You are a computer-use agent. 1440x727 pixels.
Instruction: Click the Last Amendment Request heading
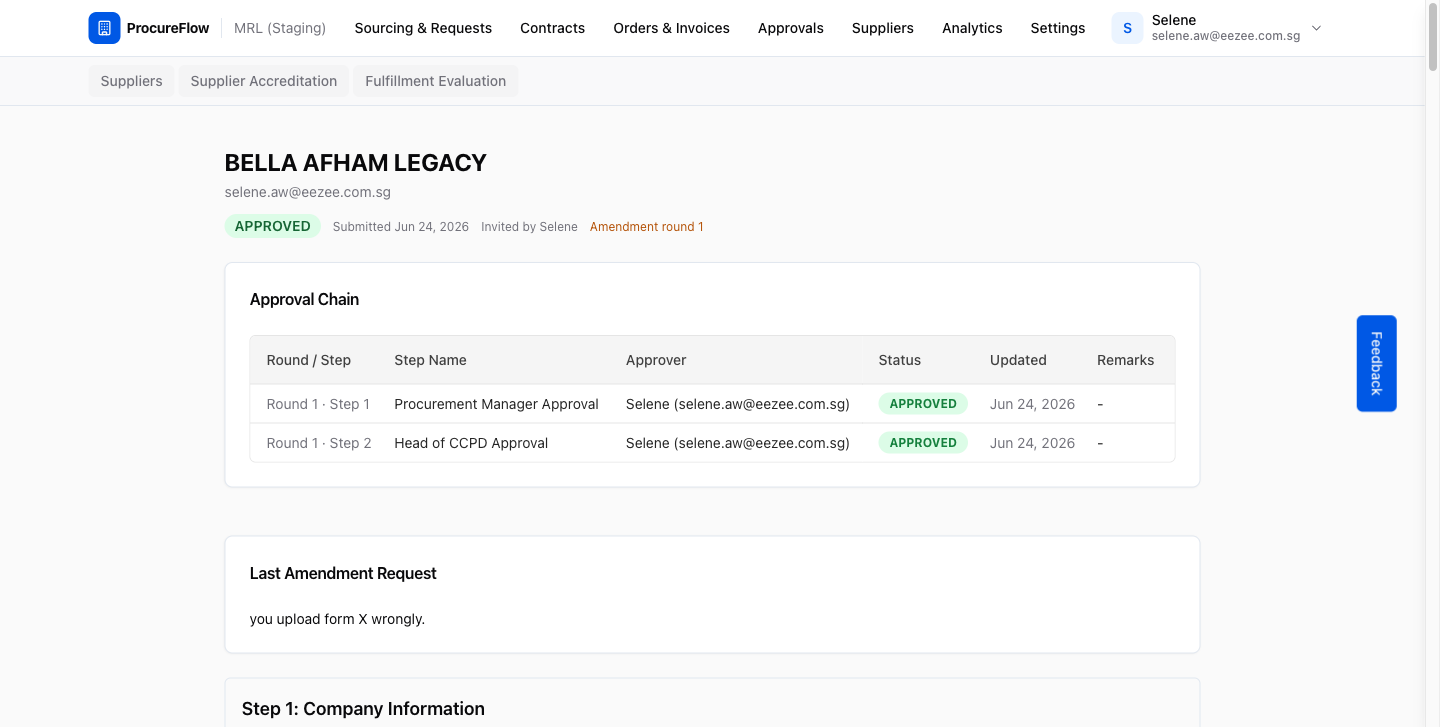click(343, 573)
